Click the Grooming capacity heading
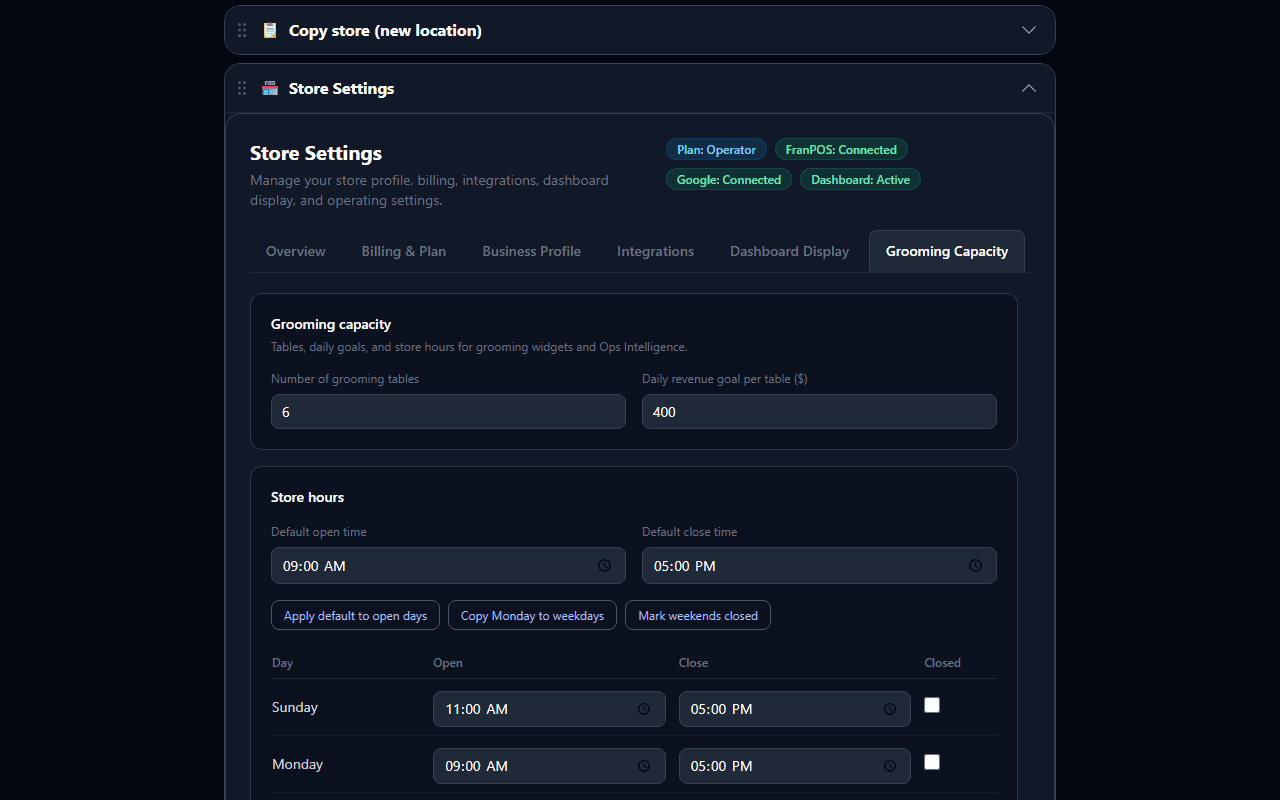Image resolution: width=1280 pixels, height=800 pixels. click(331, 324)
